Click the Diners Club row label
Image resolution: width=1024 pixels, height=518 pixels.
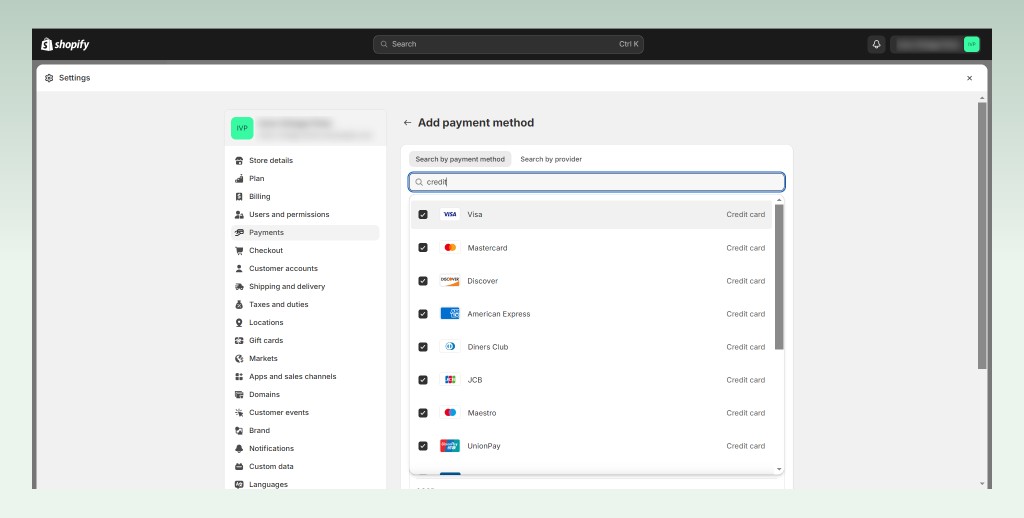click(x=488, y=347)
